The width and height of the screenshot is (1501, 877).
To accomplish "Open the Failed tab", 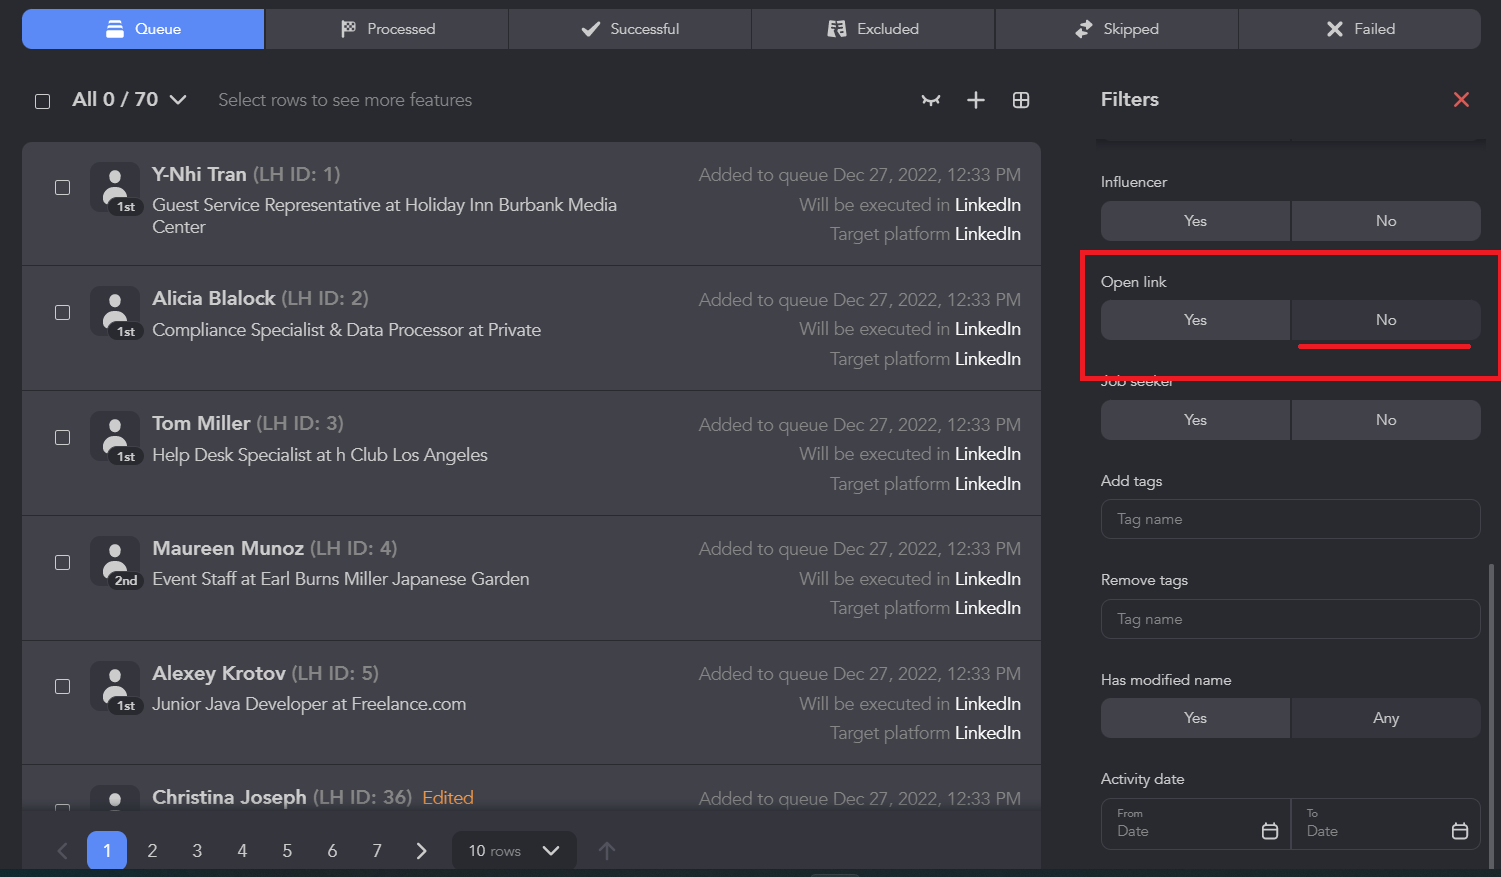I will [1359, 29].
